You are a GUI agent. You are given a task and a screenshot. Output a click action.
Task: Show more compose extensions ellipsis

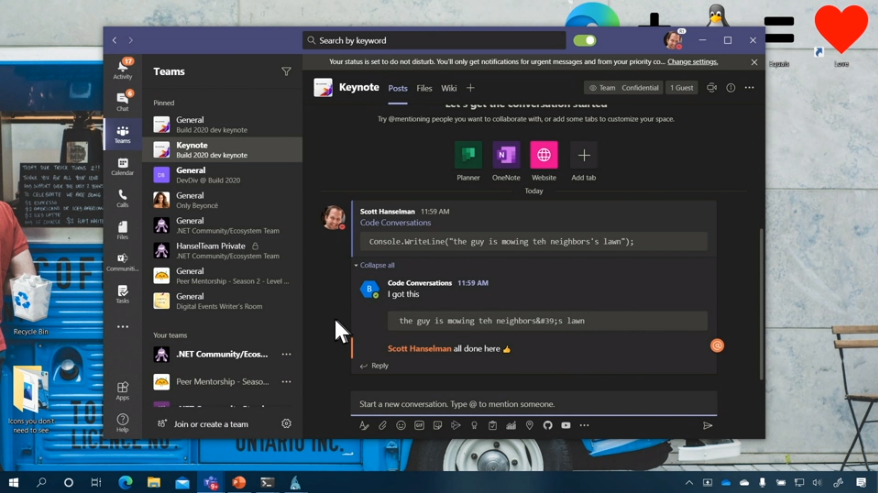(584, 425)
